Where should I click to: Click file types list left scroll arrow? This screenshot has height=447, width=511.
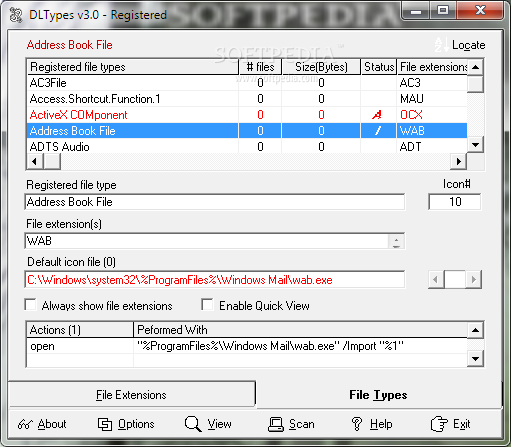(34, 162)
